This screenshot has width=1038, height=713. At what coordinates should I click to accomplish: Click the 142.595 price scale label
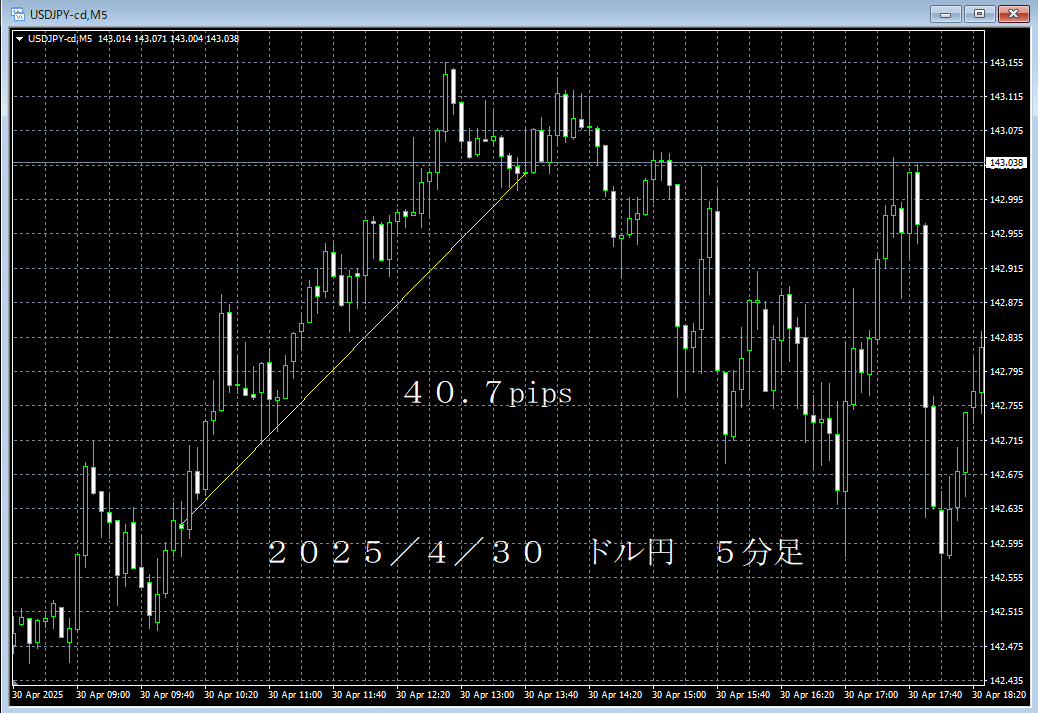pos(1006,544)
